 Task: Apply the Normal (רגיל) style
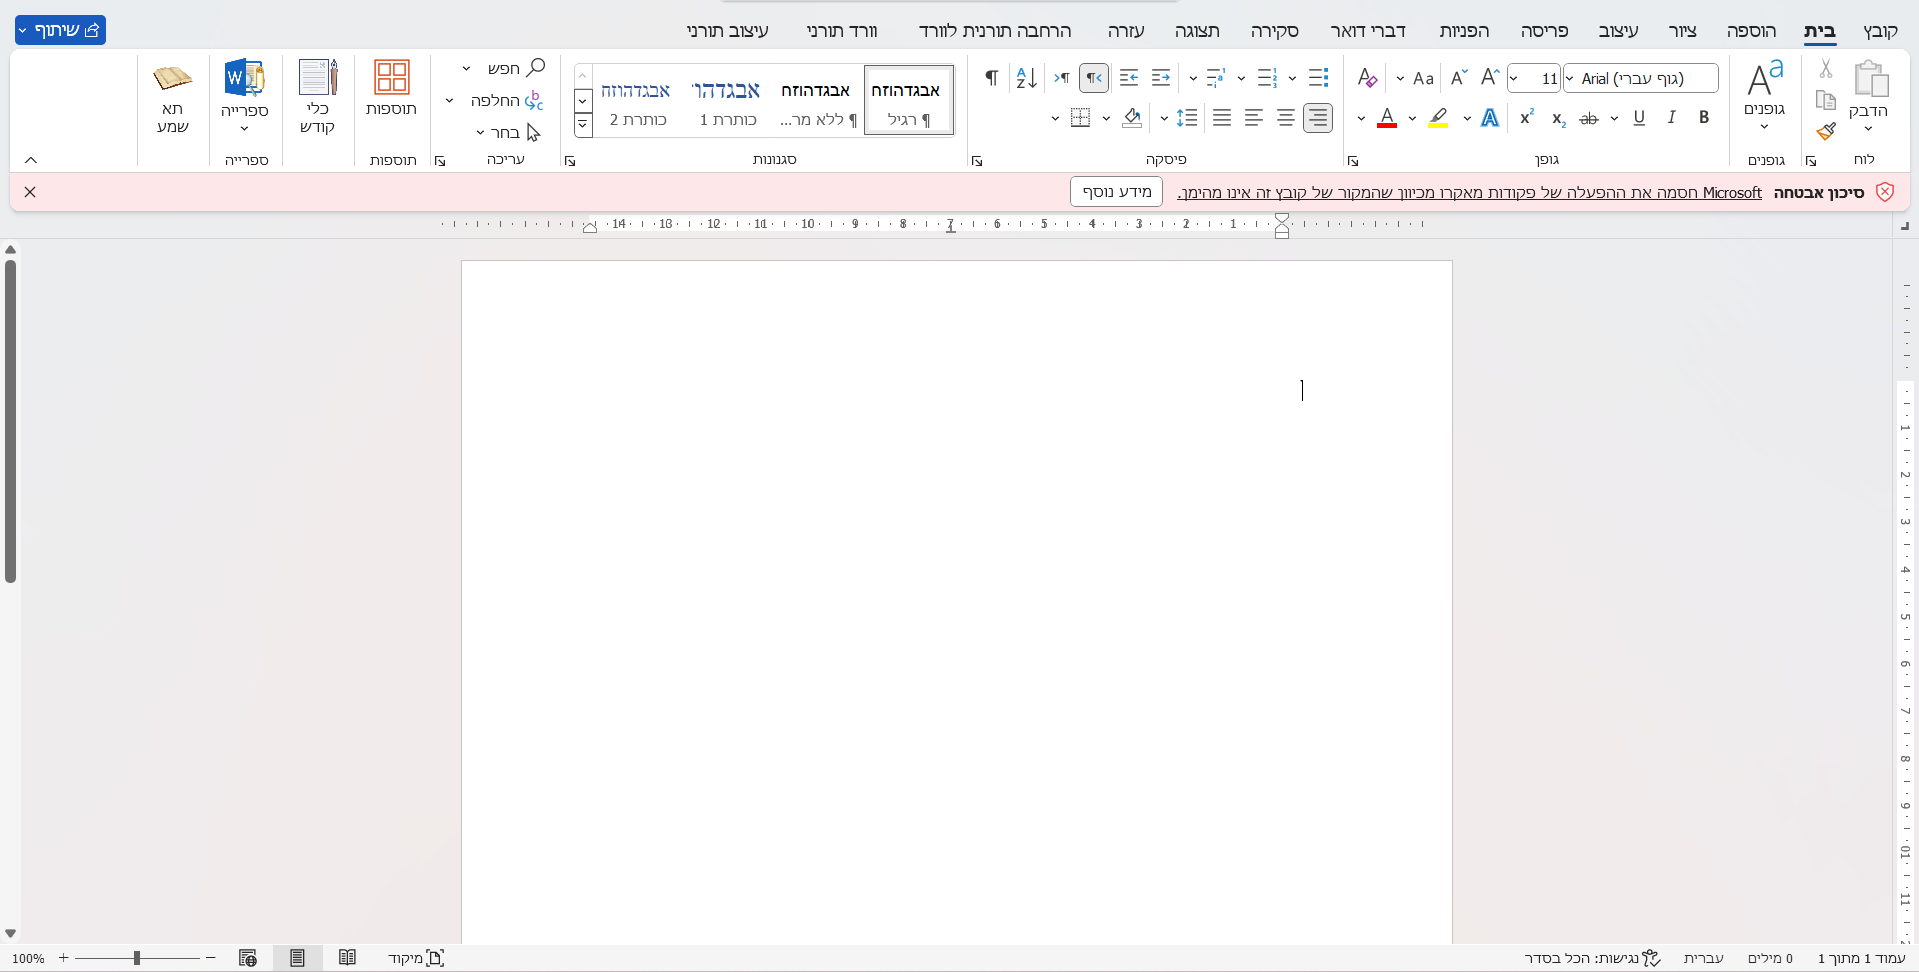[909, 100]
